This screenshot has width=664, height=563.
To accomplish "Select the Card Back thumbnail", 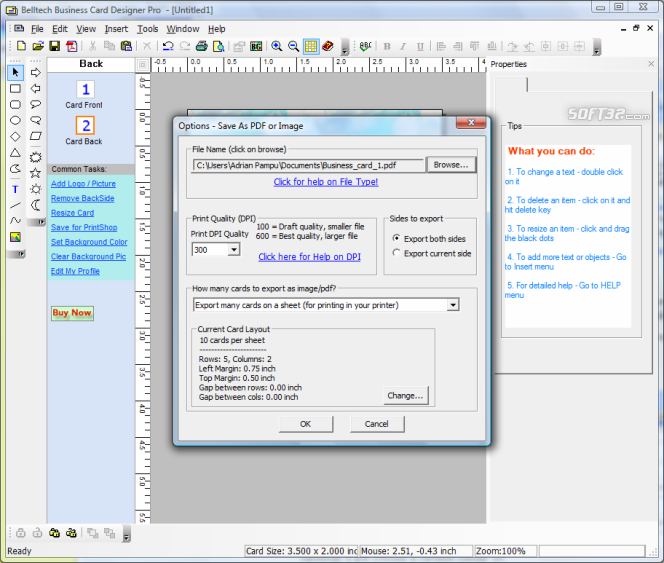I will (85, 126).
